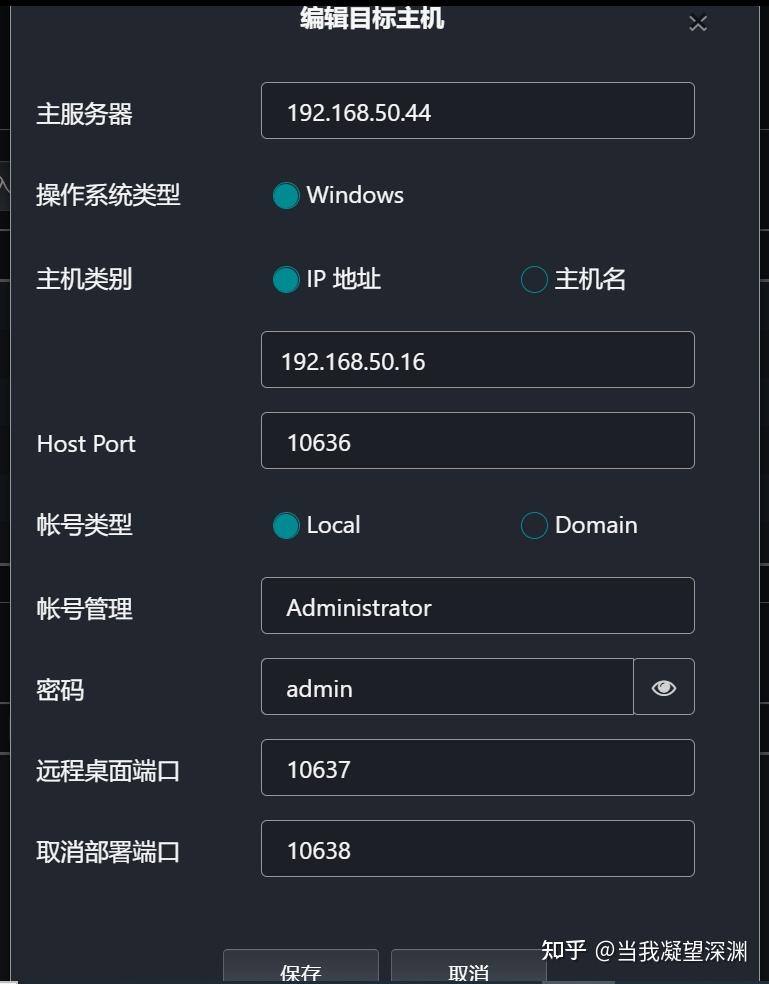
Task: Switch host category to 主机名
Action: pyautogui.click(x=534, y=279)
